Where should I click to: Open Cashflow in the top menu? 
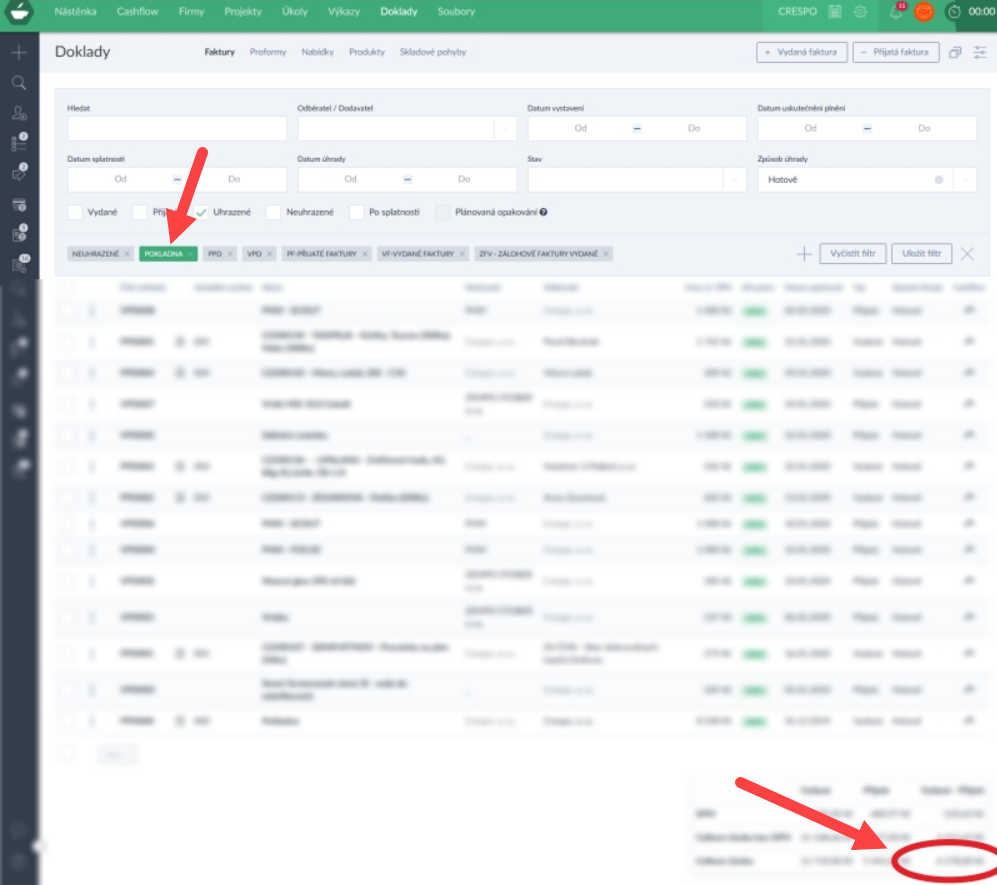[x=135, y=12]
